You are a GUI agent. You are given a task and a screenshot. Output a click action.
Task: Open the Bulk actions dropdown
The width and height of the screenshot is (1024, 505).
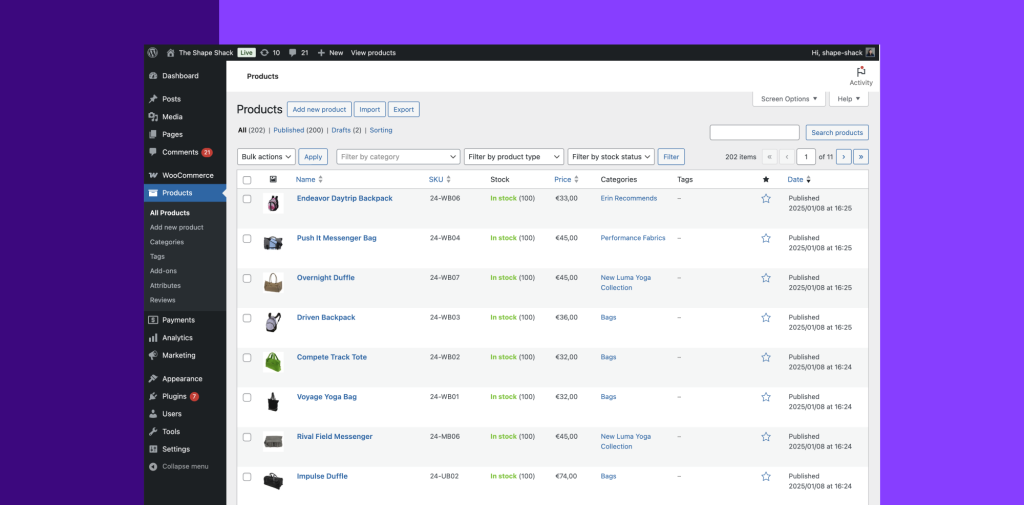coord(266,157)
